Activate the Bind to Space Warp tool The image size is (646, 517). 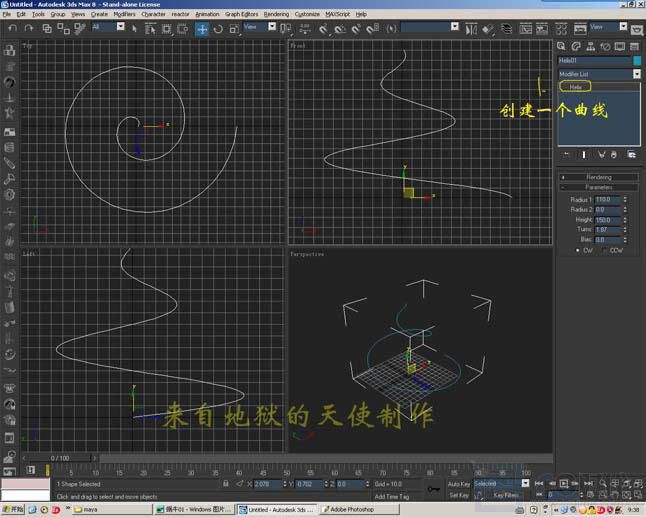tap(80, 28)
